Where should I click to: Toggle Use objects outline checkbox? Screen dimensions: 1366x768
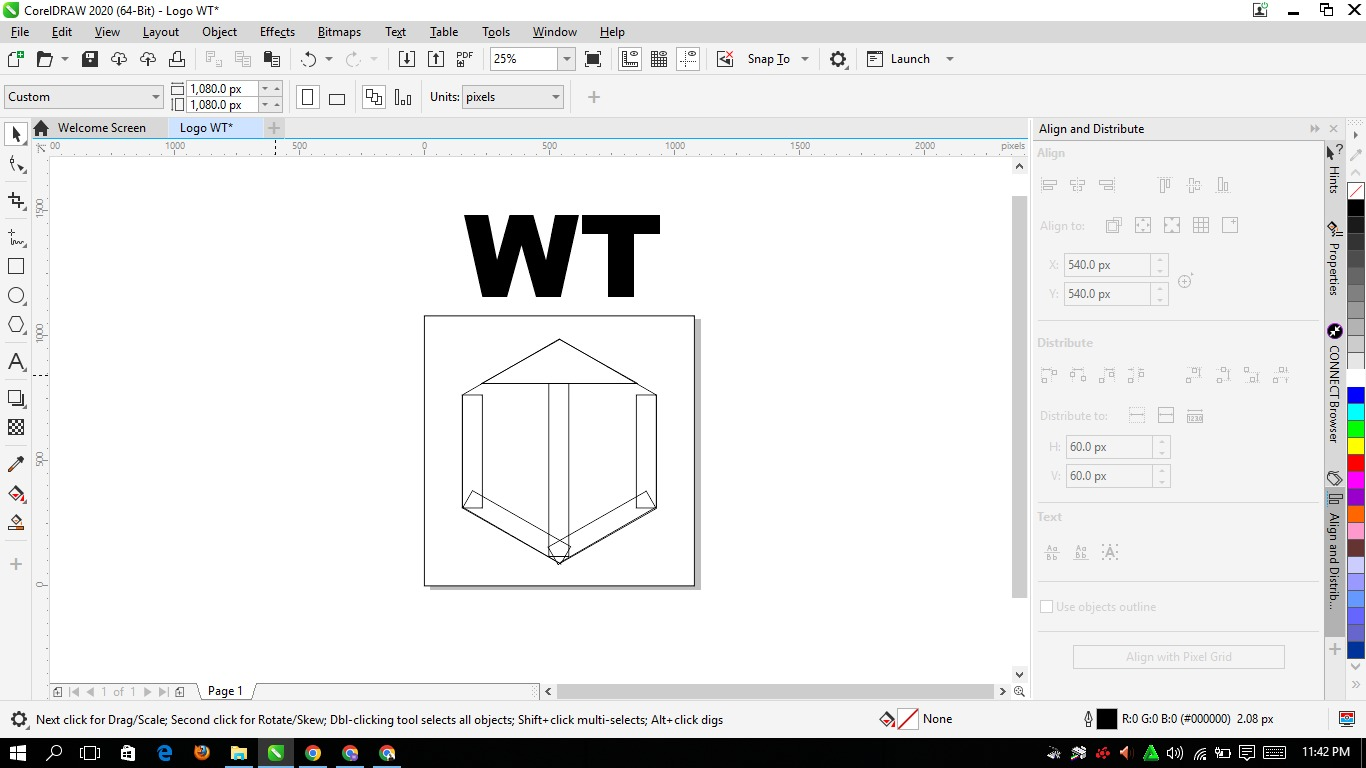tap(1046, 607)
